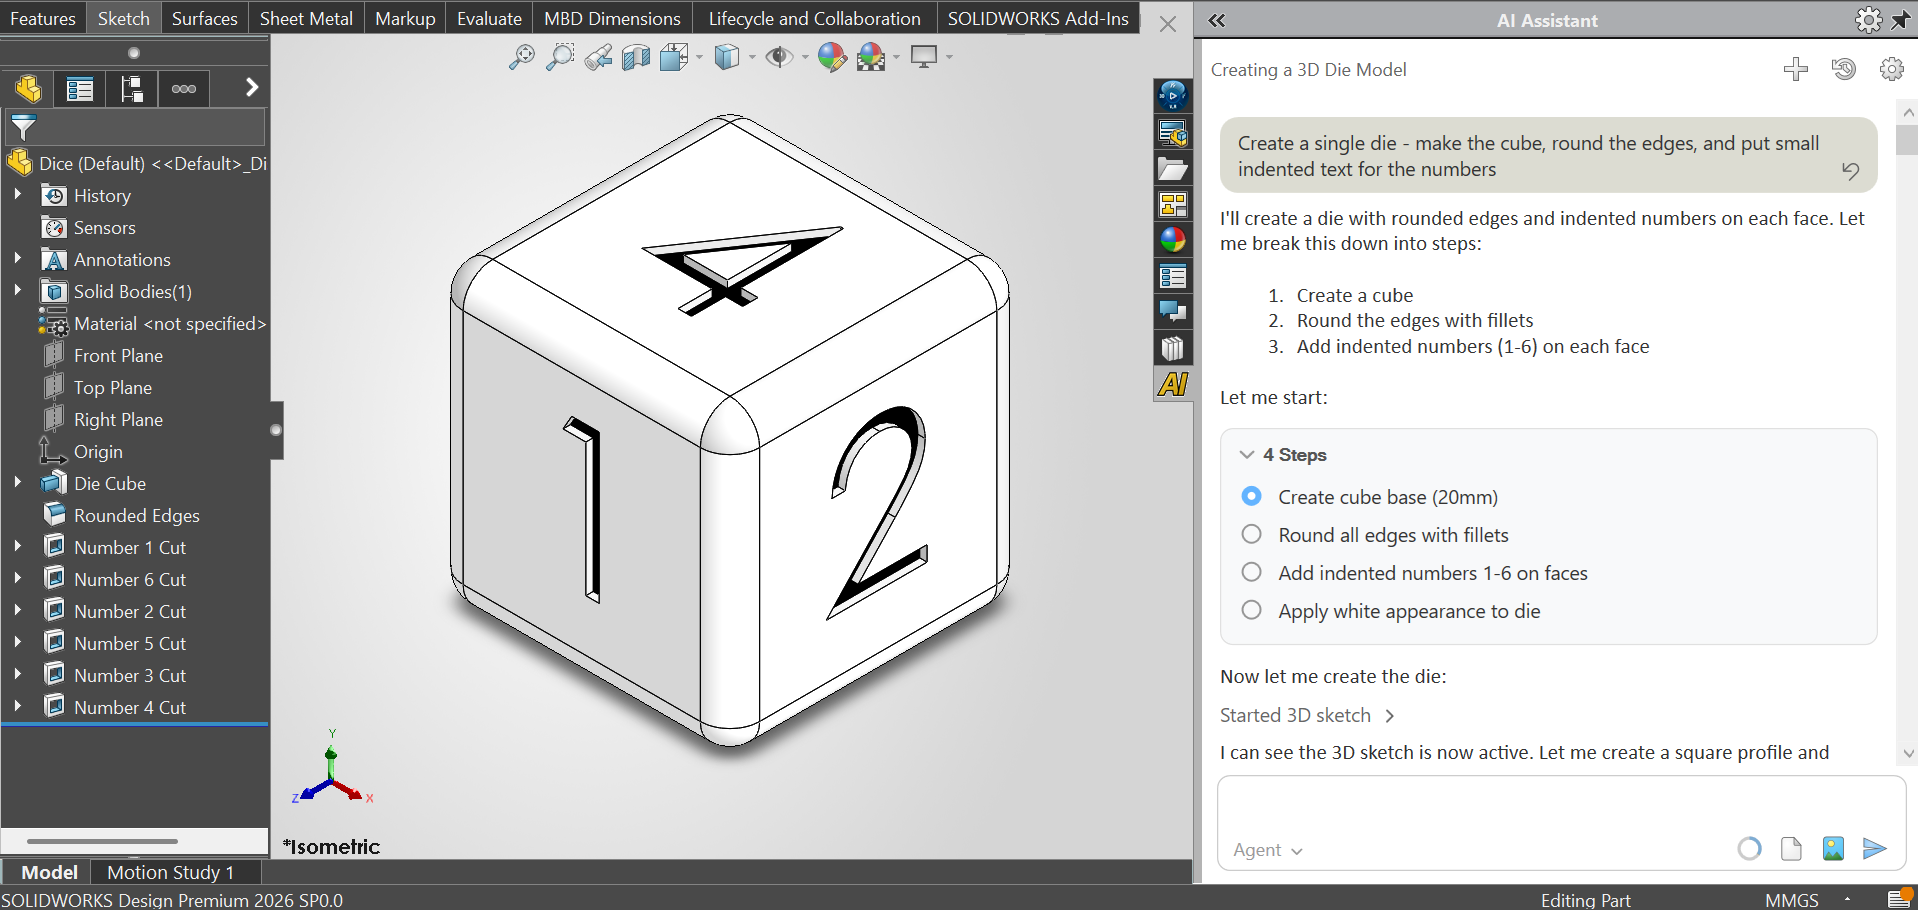
Task: Select the Rounded Edges feature
Action: point(137,515)
